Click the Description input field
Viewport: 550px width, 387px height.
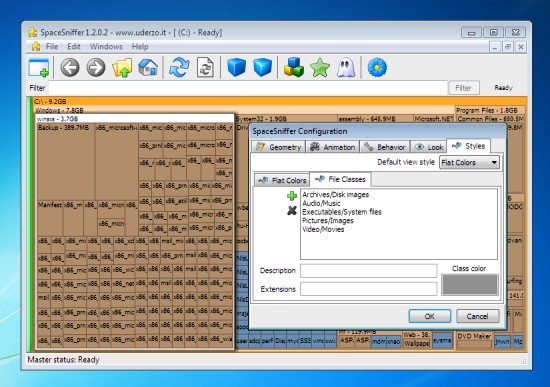click(369, 271)
